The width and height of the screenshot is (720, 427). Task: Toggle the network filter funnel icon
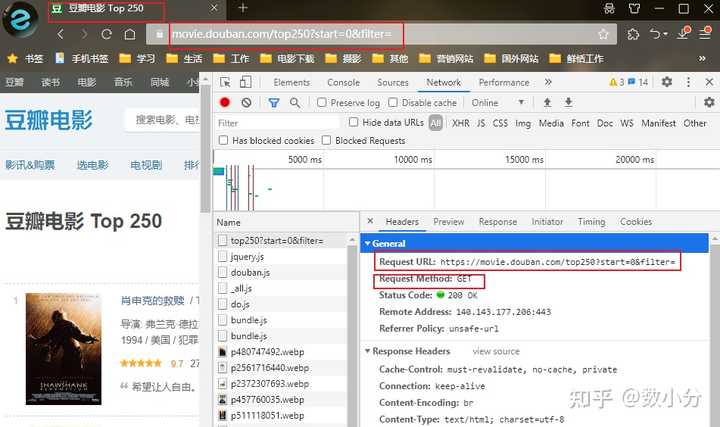tap(274, 103)
